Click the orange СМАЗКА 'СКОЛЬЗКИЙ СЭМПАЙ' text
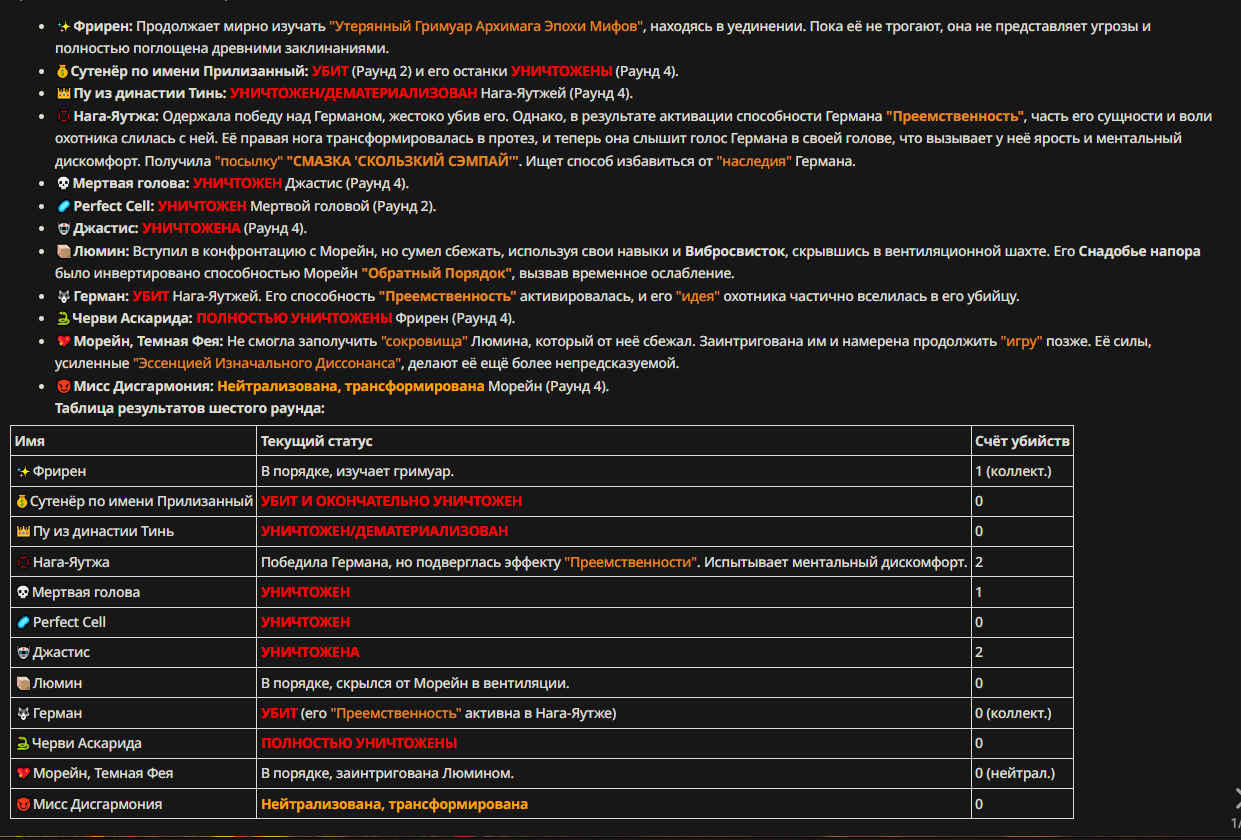The height and width of the screenshot is (840, 1241). 403,161
